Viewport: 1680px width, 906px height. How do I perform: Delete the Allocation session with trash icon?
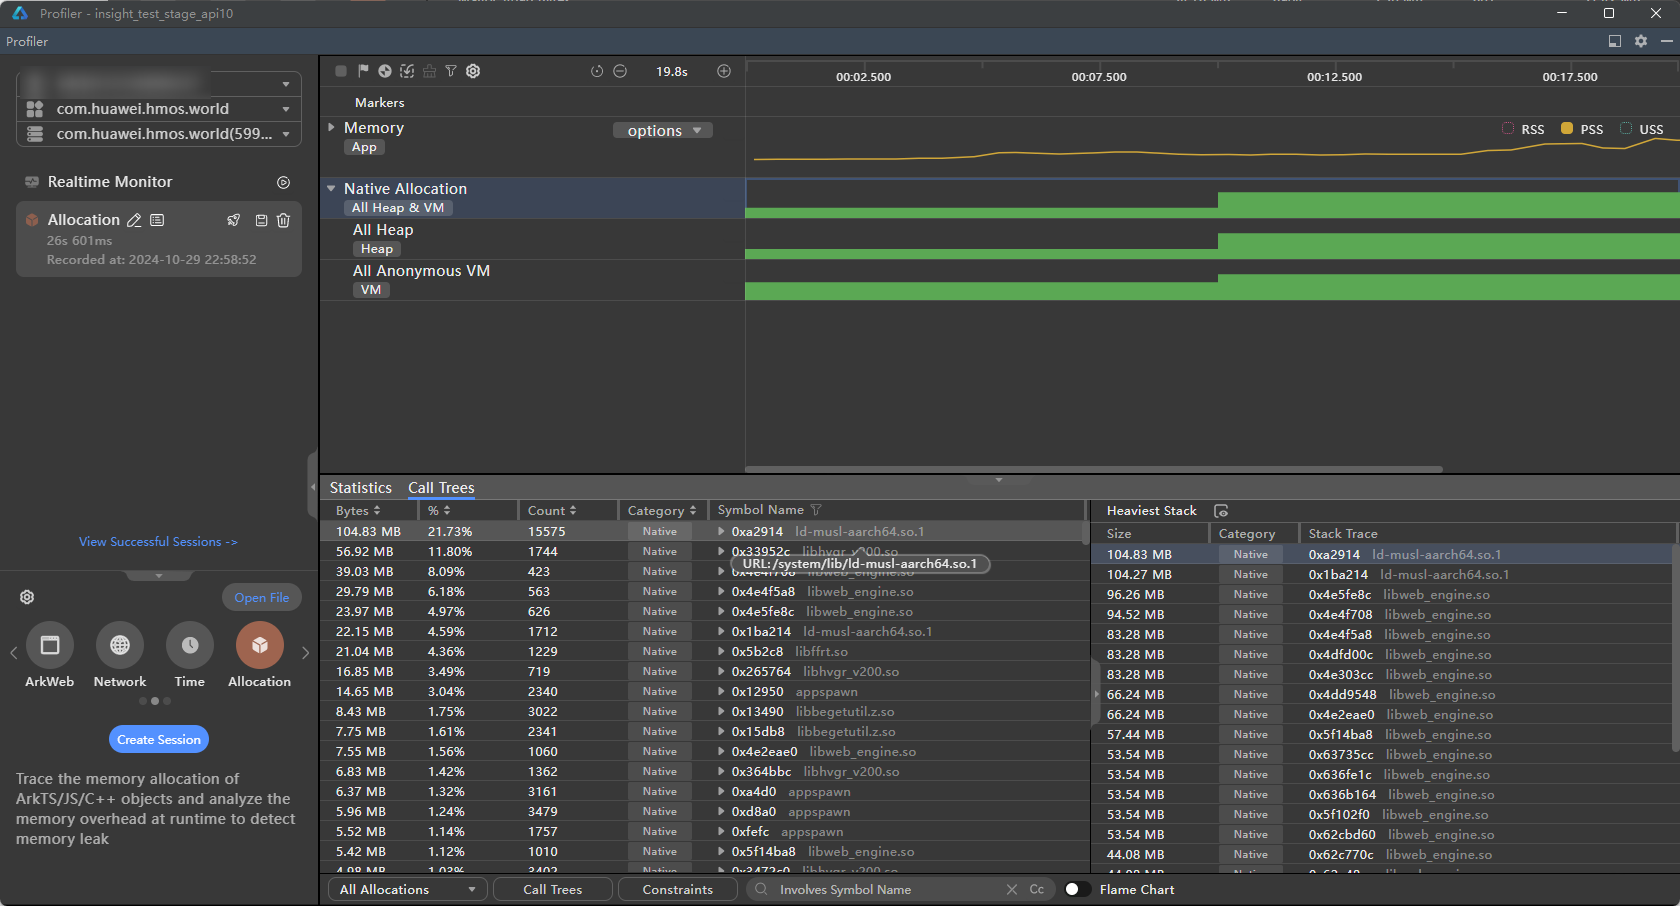(284, 220)
